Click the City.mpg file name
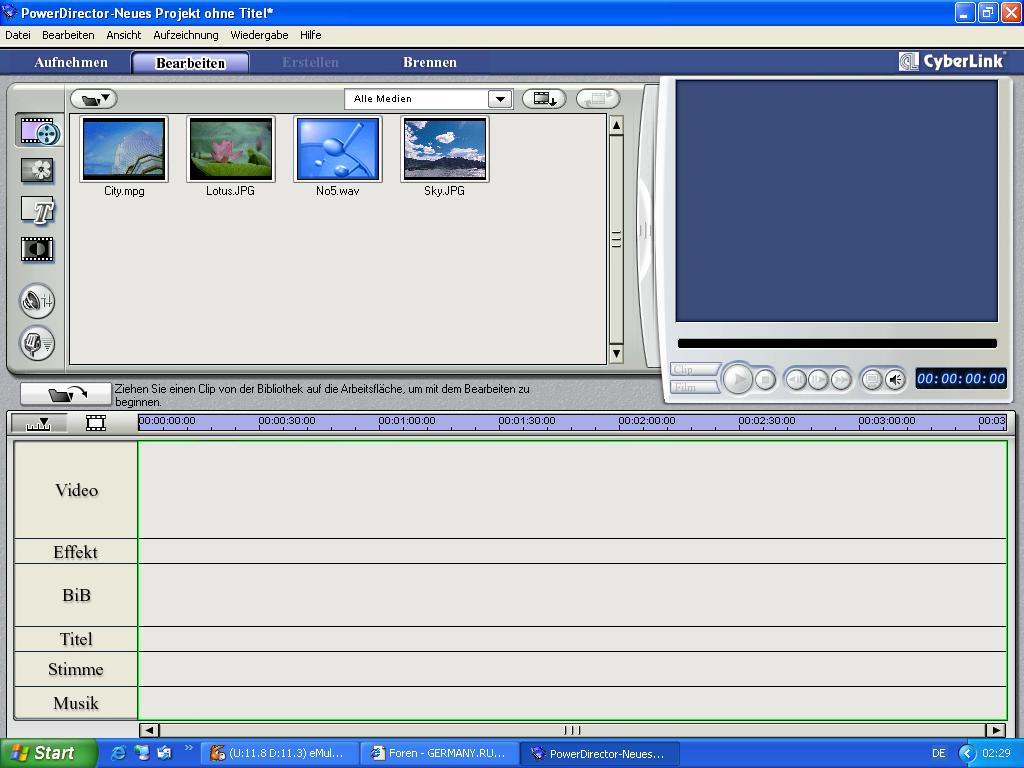1024x768 pixels. (x=124, y=191)
